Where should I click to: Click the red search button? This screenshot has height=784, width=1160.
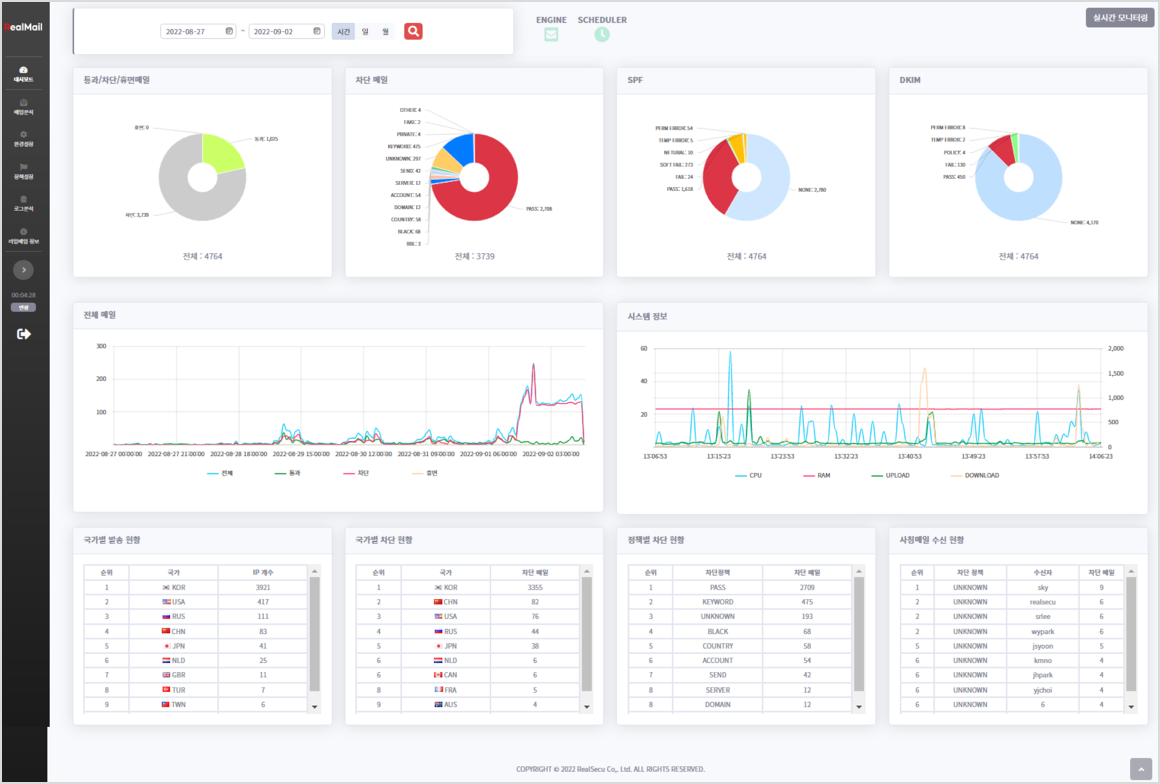coord(413,31)
